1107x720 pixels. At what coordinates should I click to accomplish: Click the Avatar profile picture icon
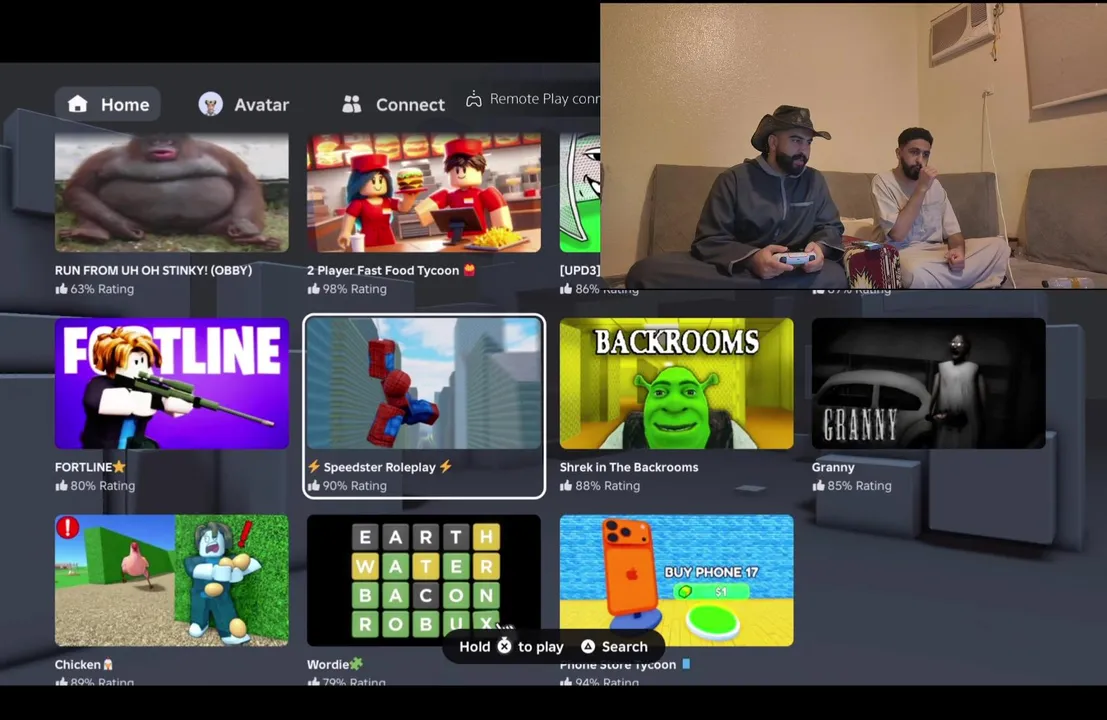(210, 104)
